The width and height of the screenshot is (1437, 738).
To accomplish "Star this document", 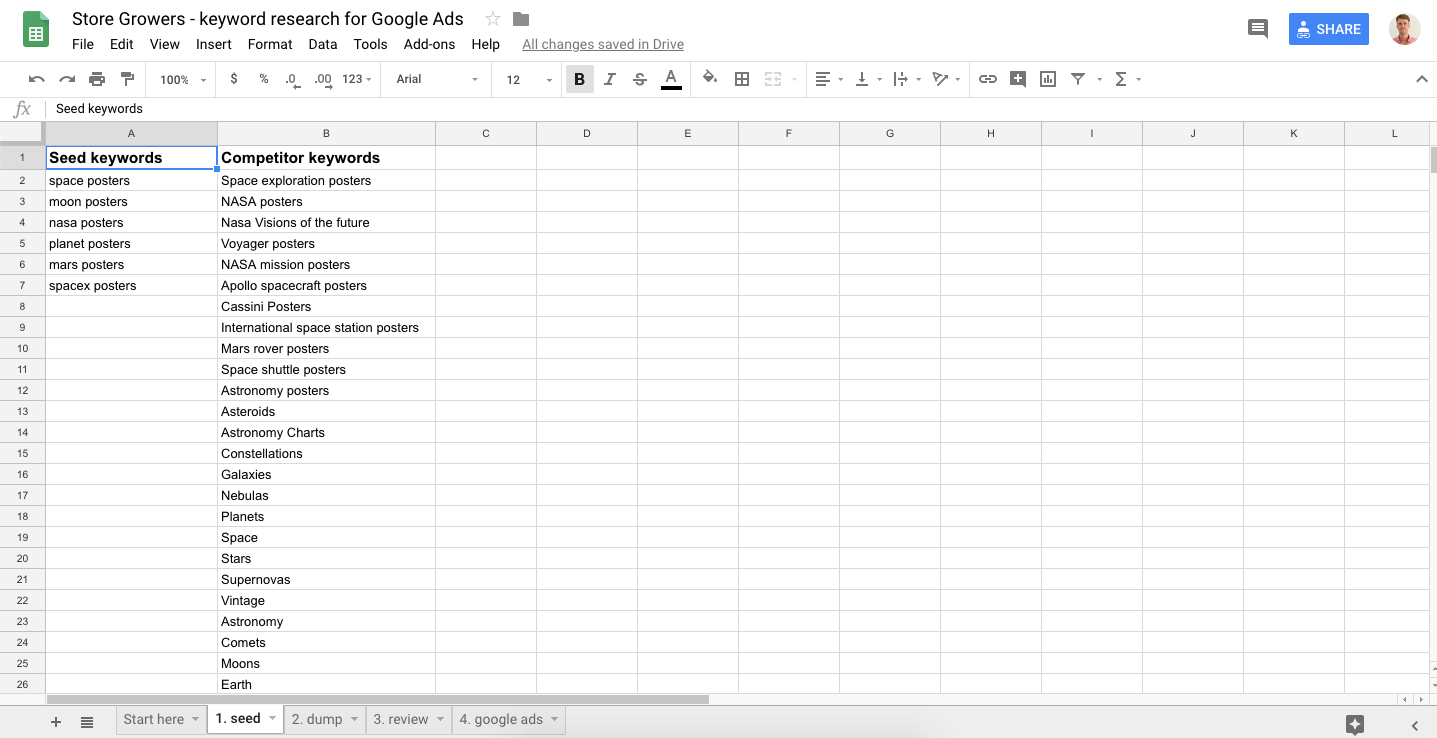I will (493, 19).
